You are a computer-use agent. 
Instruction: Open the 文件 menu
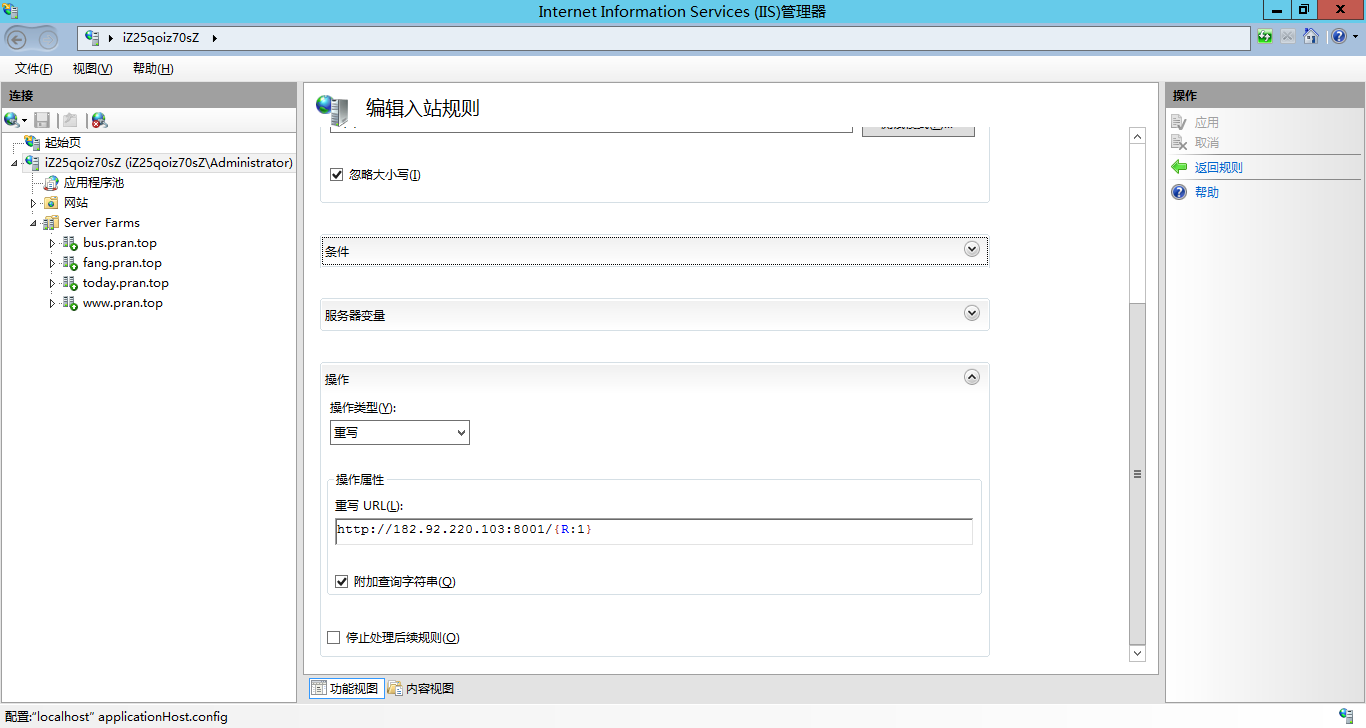pyautogui.click(x=33, y=69)
